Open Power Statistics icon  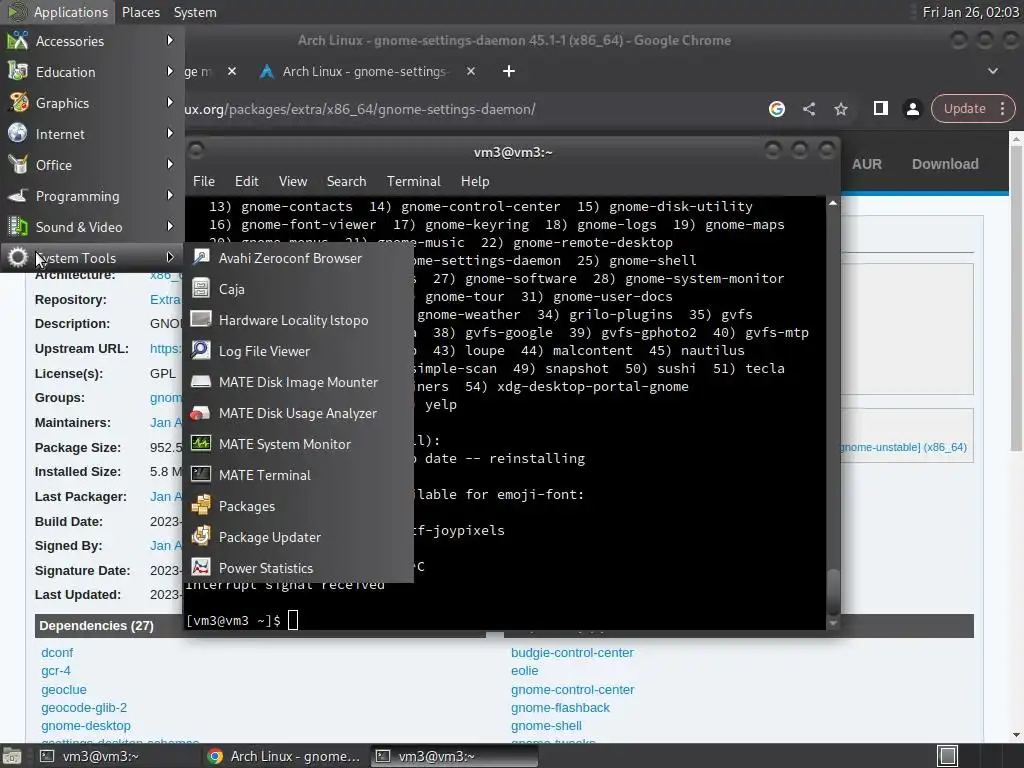(x=200, y=568)
